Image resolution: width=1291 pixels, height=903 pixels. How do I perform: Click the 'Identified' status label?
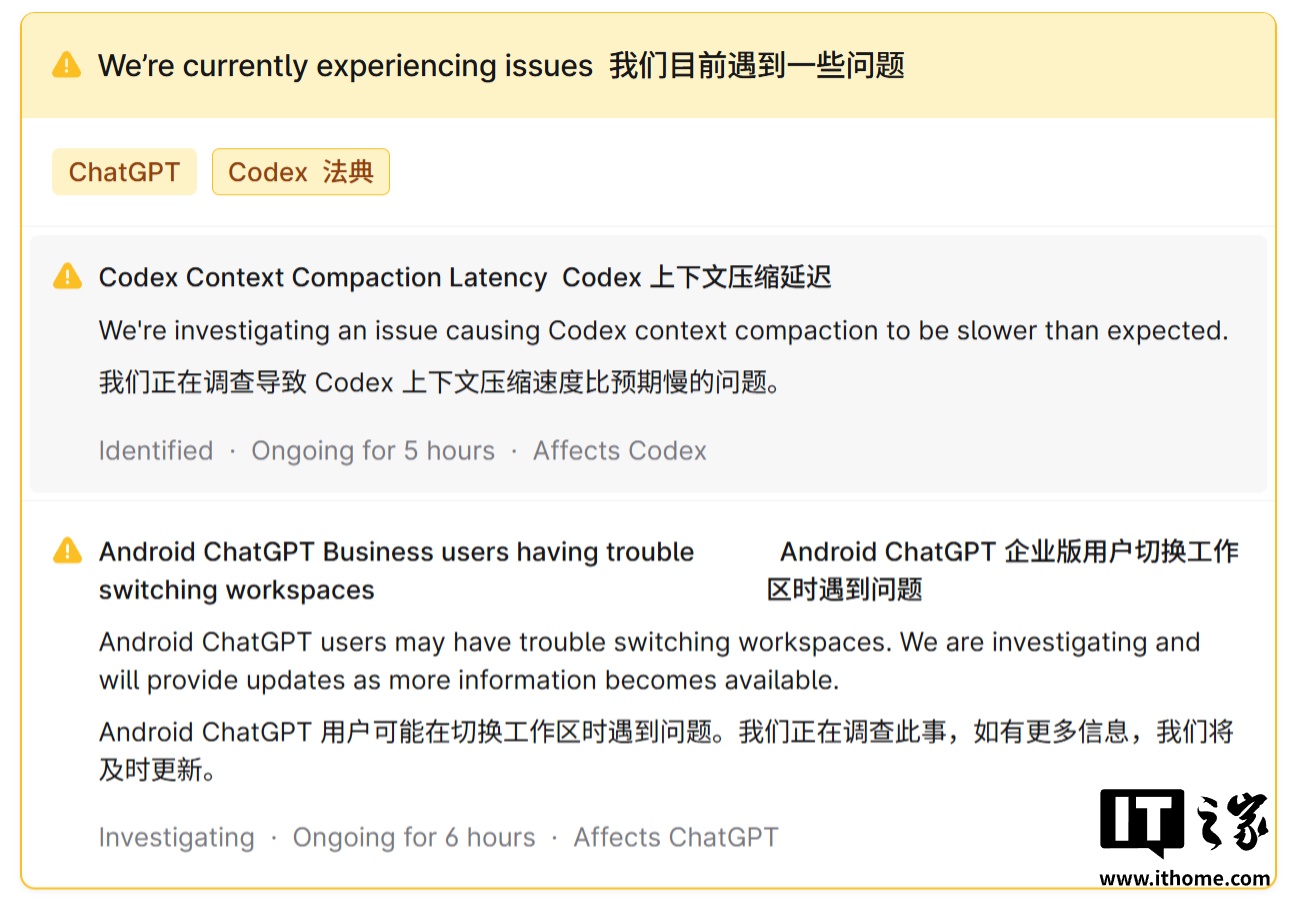[156, 451]
